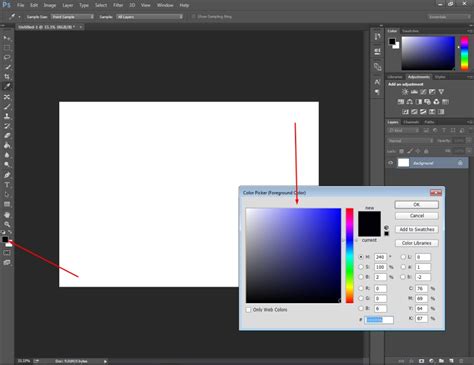Image resolution: width=474 pixels, height=365 pixels.
Task: Select the Brush tool
Action: (x=7, y=107)
